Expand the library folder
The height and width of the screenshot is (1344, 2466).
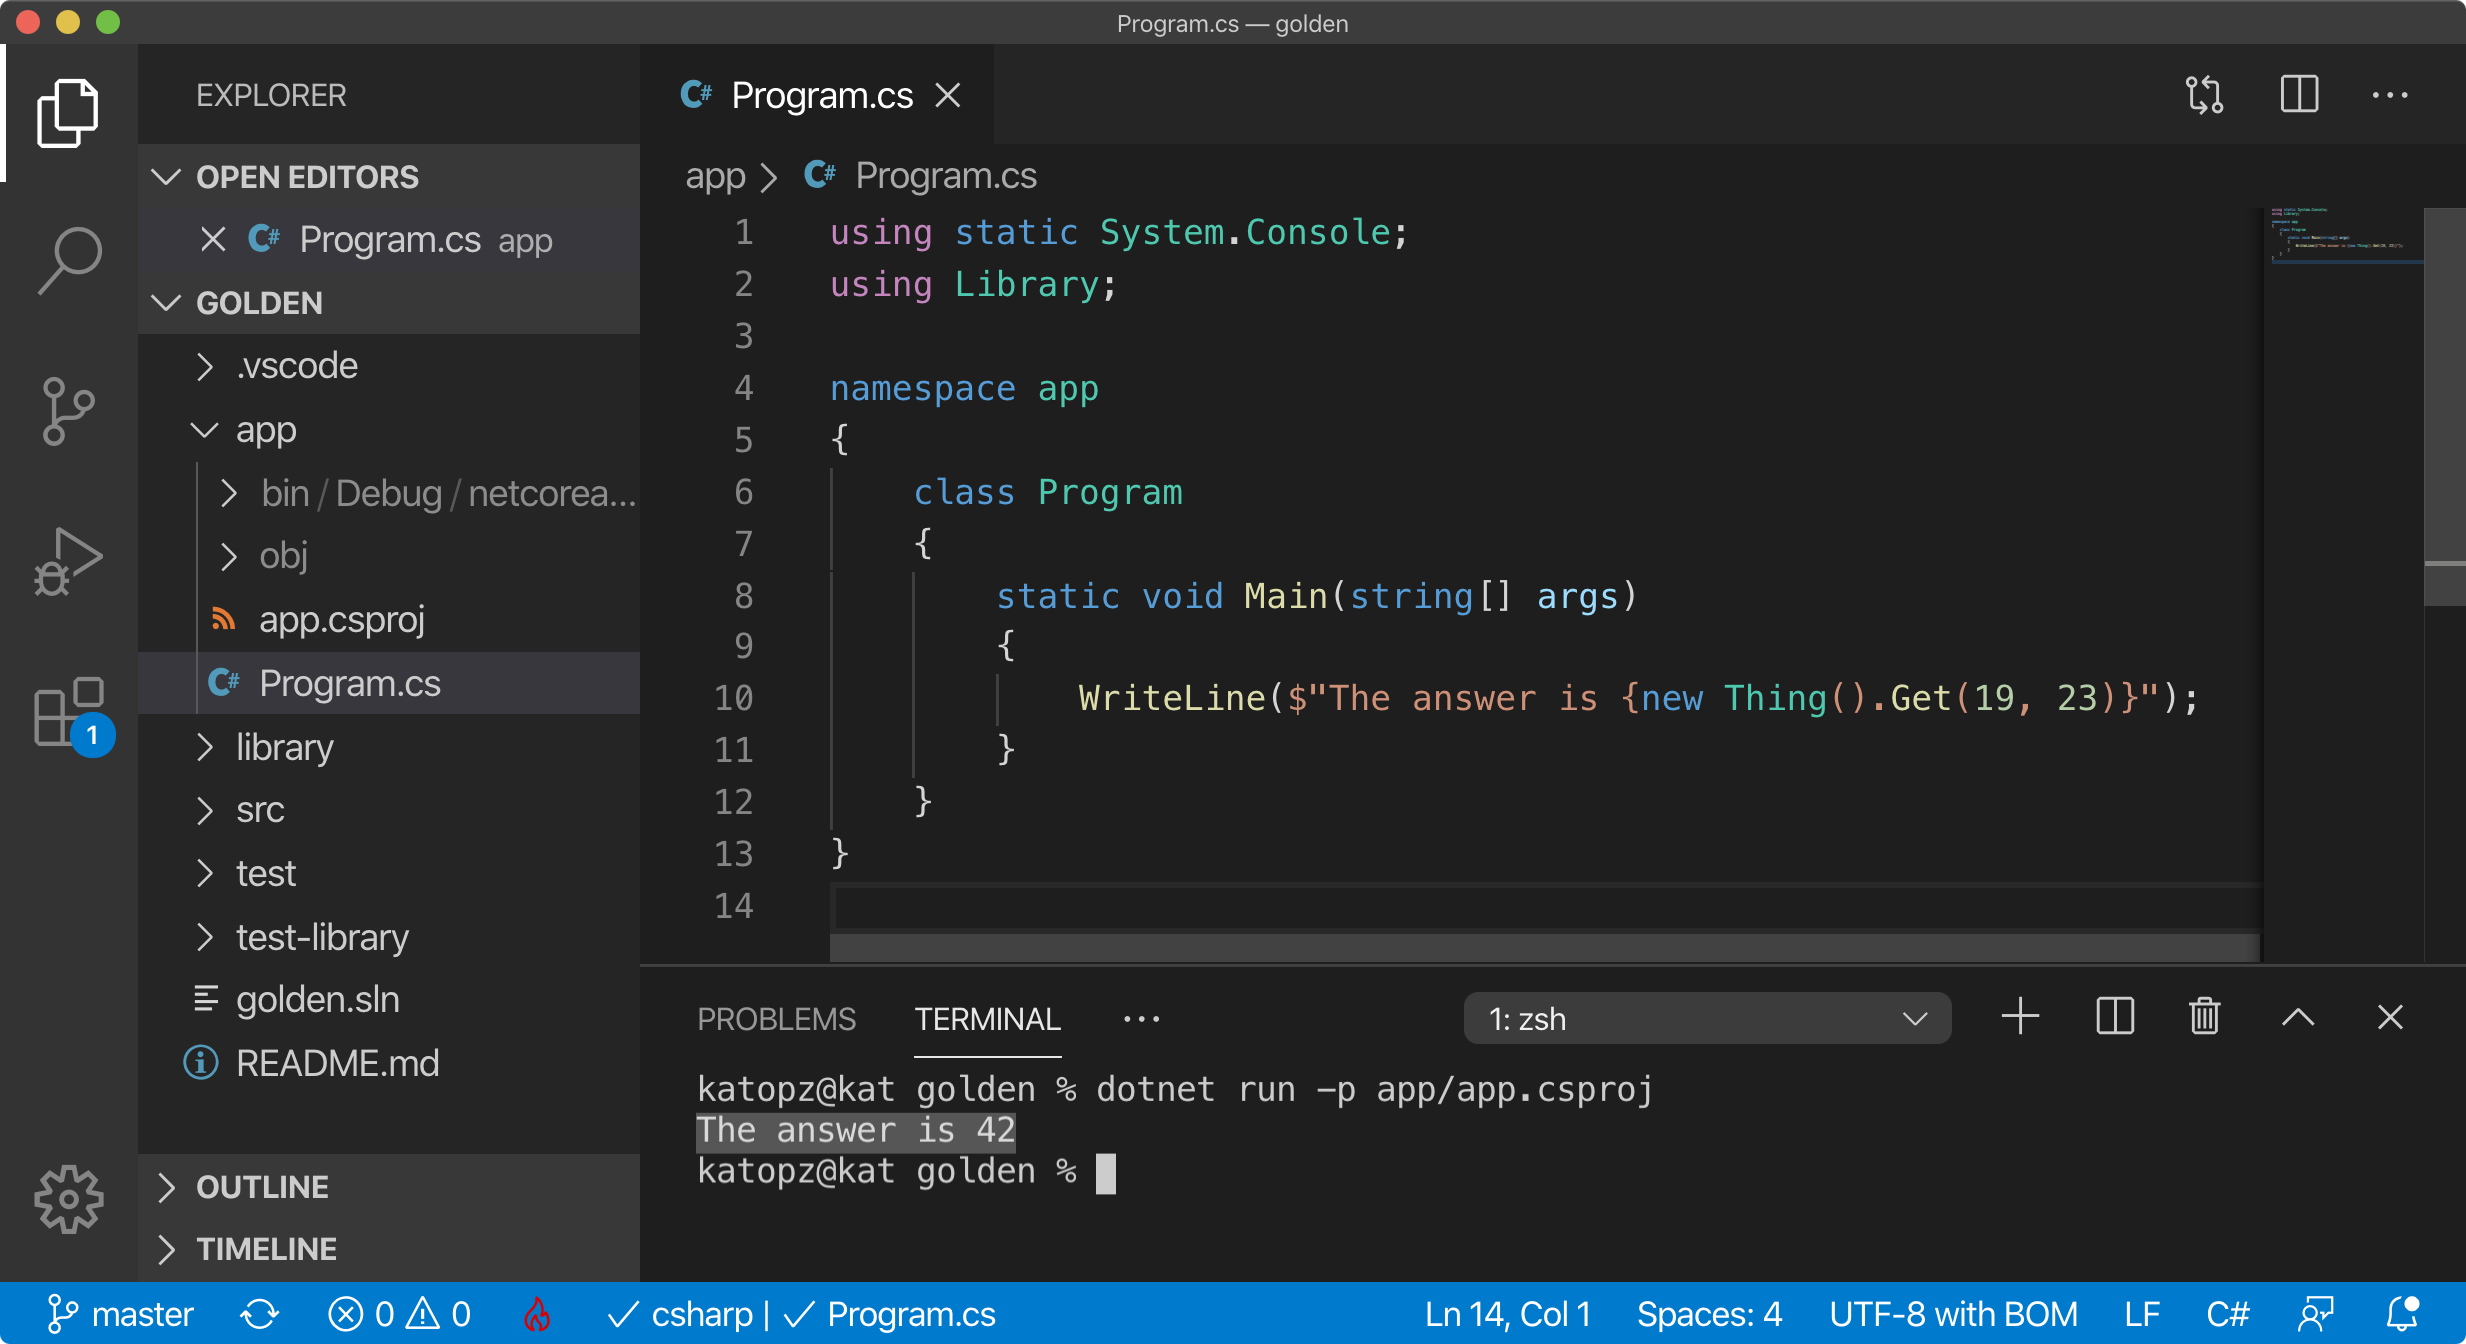284,747
